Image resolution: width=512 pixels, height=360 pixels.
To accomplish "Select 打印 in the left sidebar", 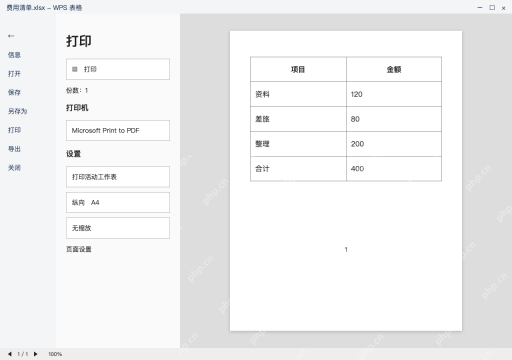I will [14, 130].
